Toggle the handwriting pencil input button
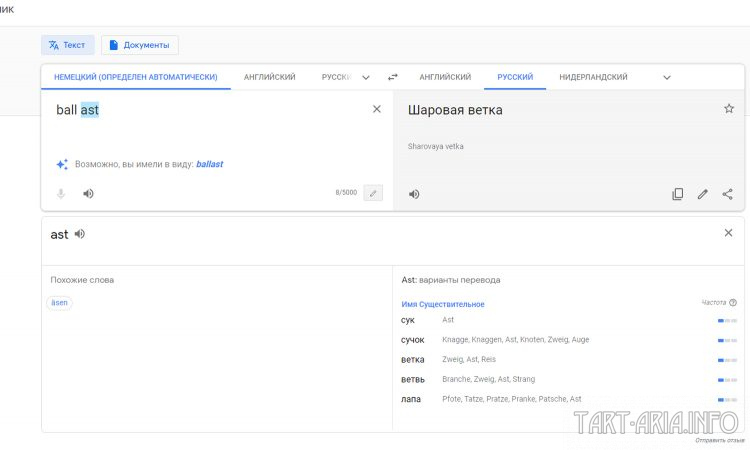Screen dimensions: 750x450 (373, 193)
